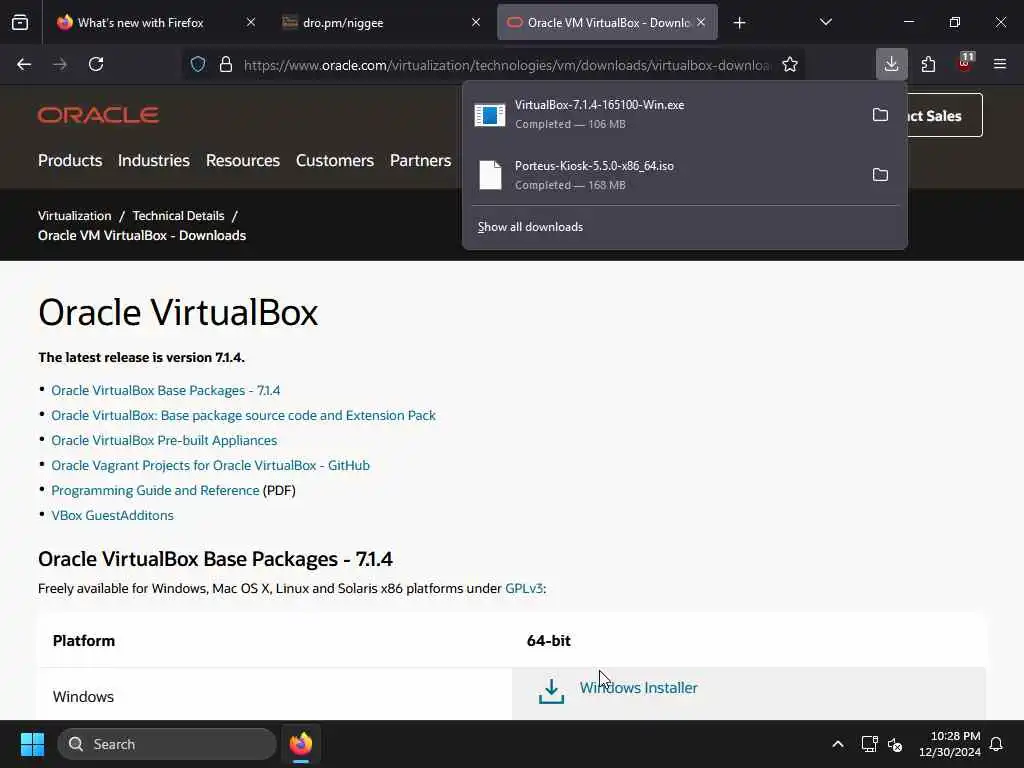The image size is (1024, 768).
Task: Close the Oracle VM VirtualBox tab
Action: (701, 22)
